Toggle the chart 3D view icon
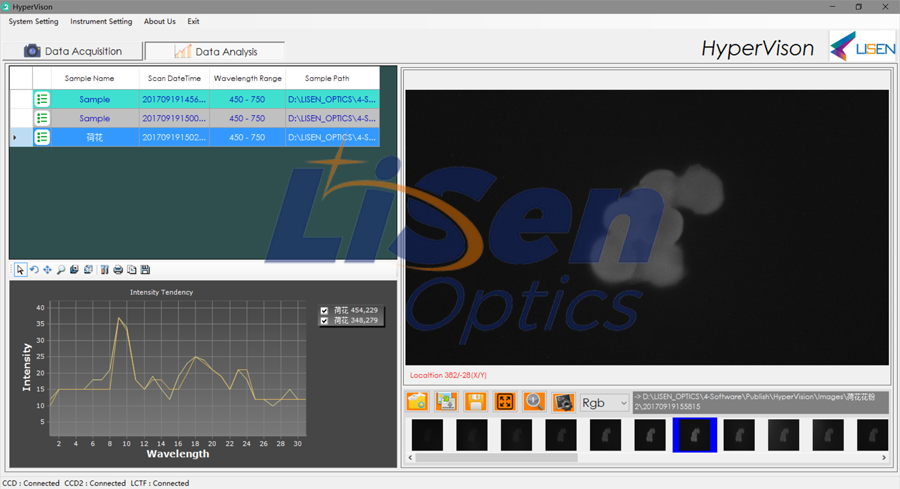The height and width of the screenshot is (489, 900). pos(88,270)
